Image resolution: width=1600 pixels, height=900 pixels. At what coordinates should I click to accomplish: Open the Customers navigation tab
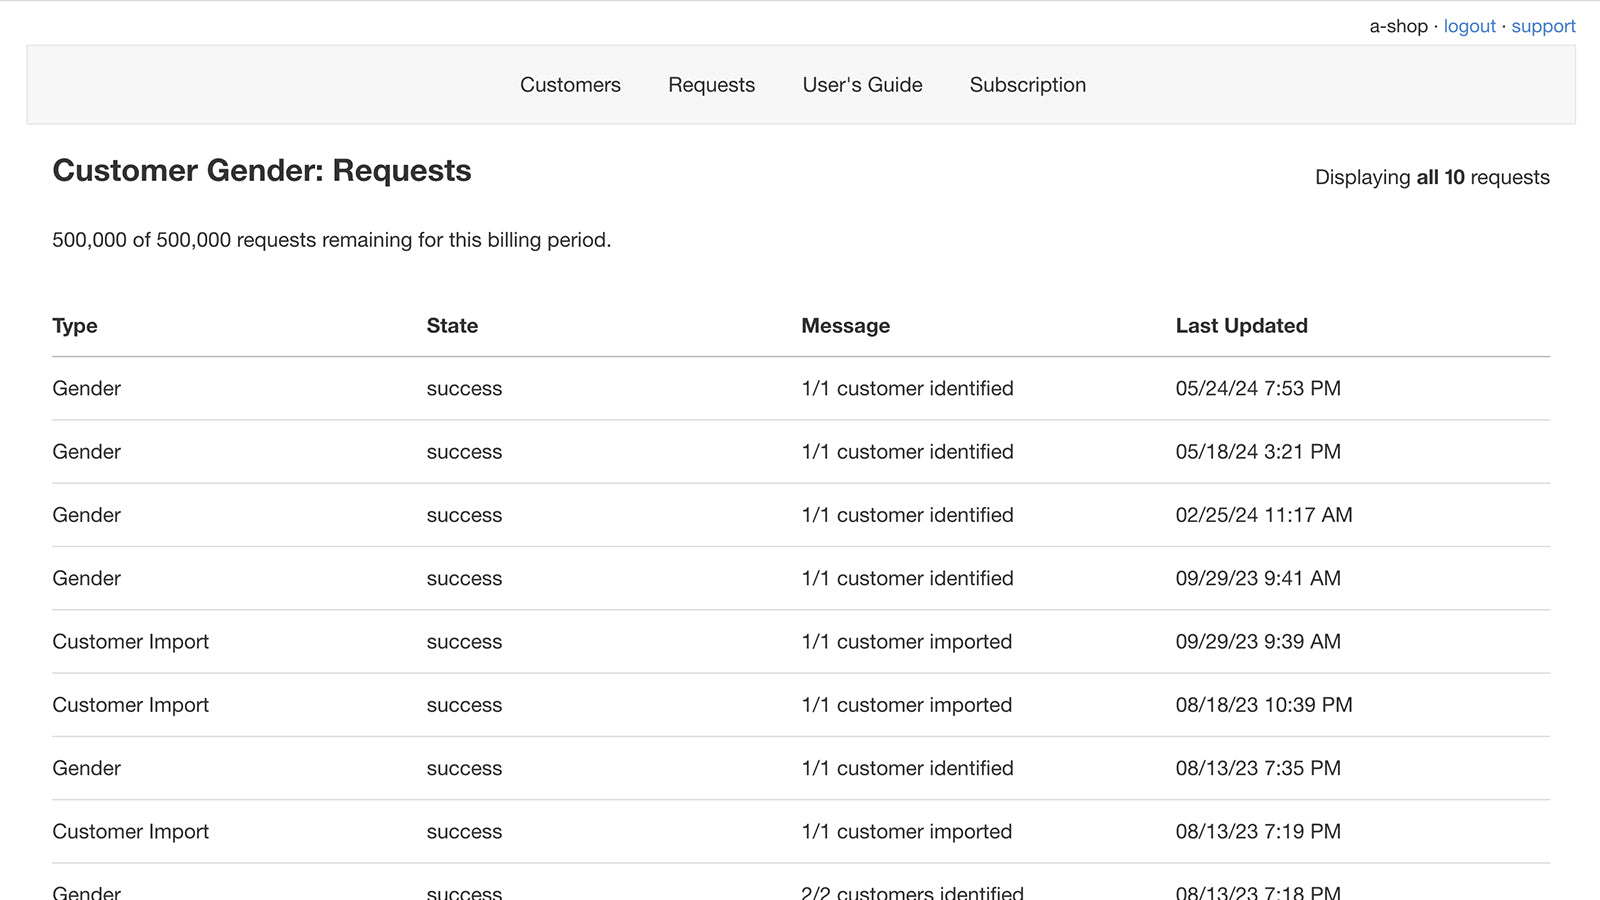pos(570,85)
